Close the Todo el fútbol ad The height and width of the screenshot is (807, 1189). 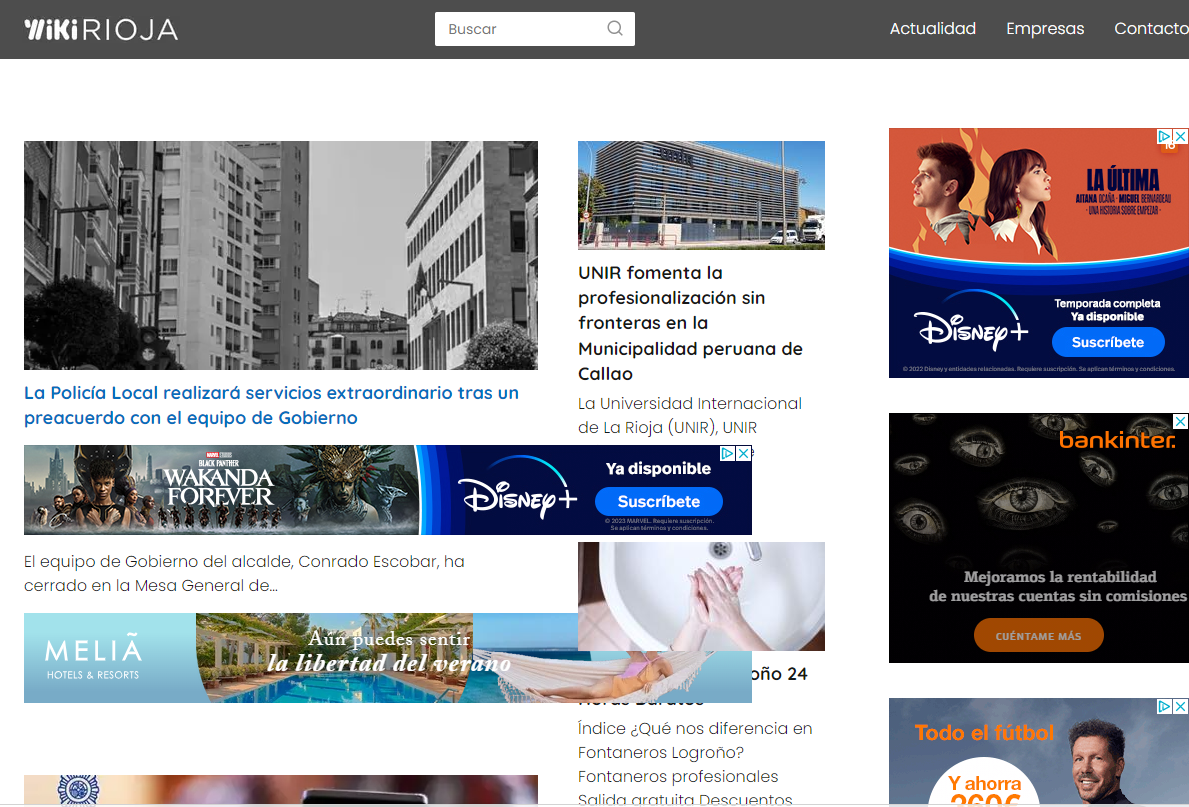coord(1181,706)
